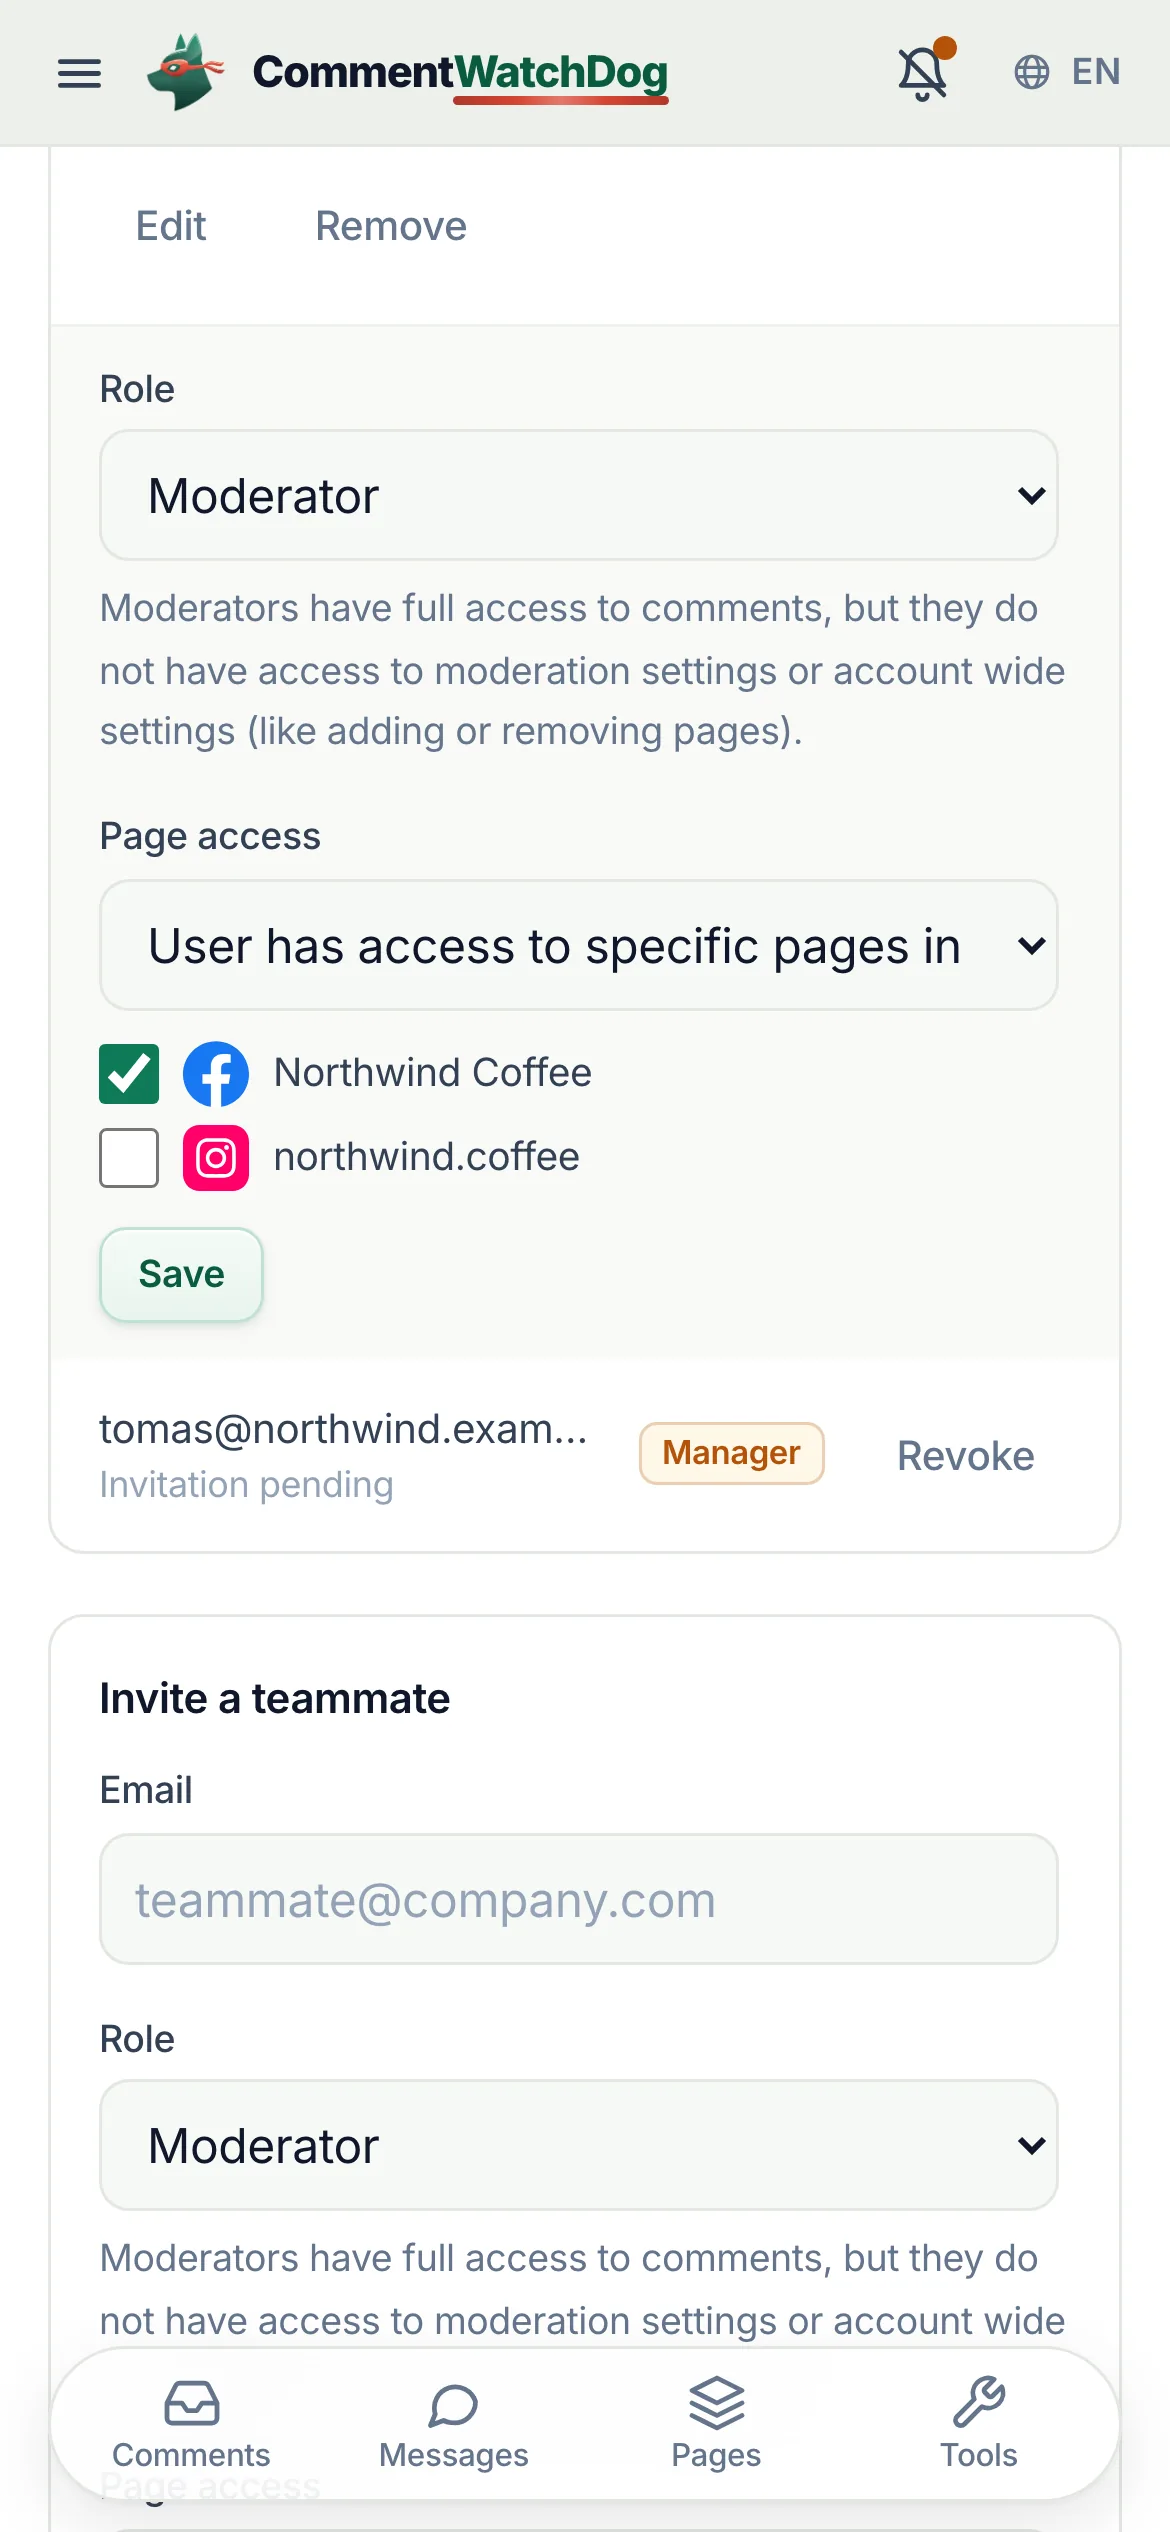Click the Facebook icon for Northwind Coffee
Screen dimensions: 1170x2532
[x=216, y=1074]
